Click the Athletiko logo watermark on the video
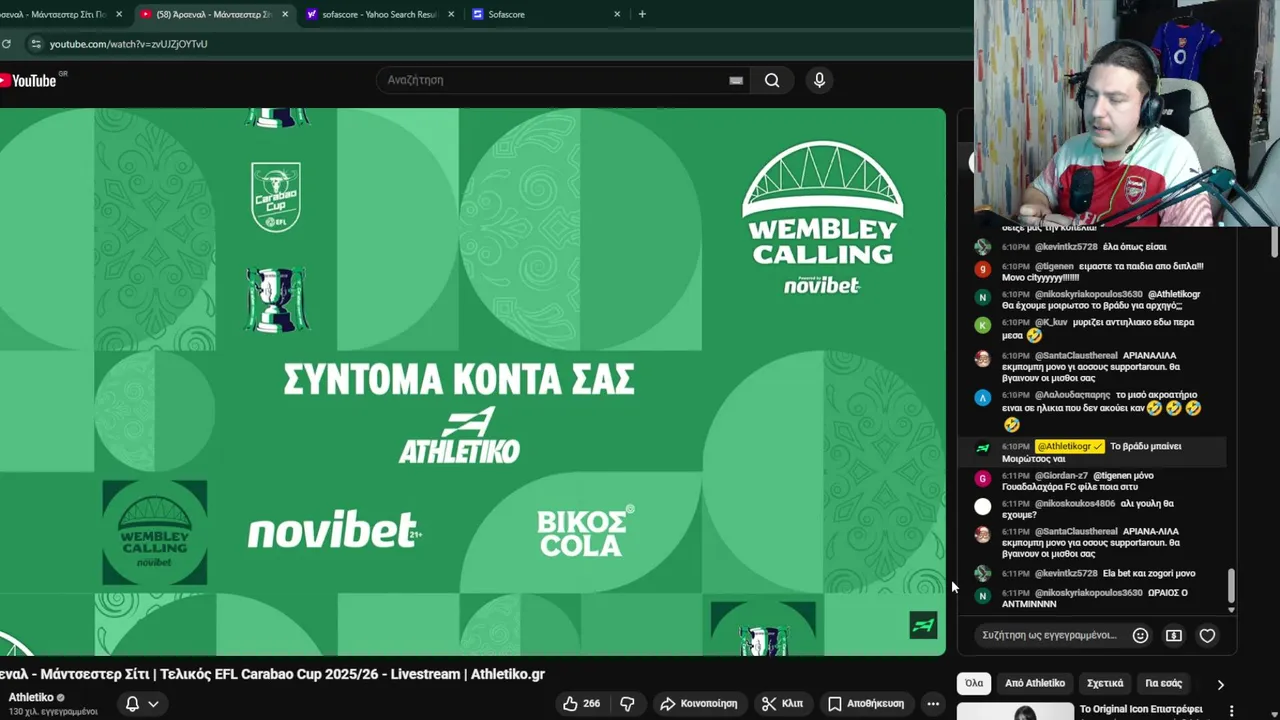The width and height of the screenshot is (1280, 720). click(923, 625)
